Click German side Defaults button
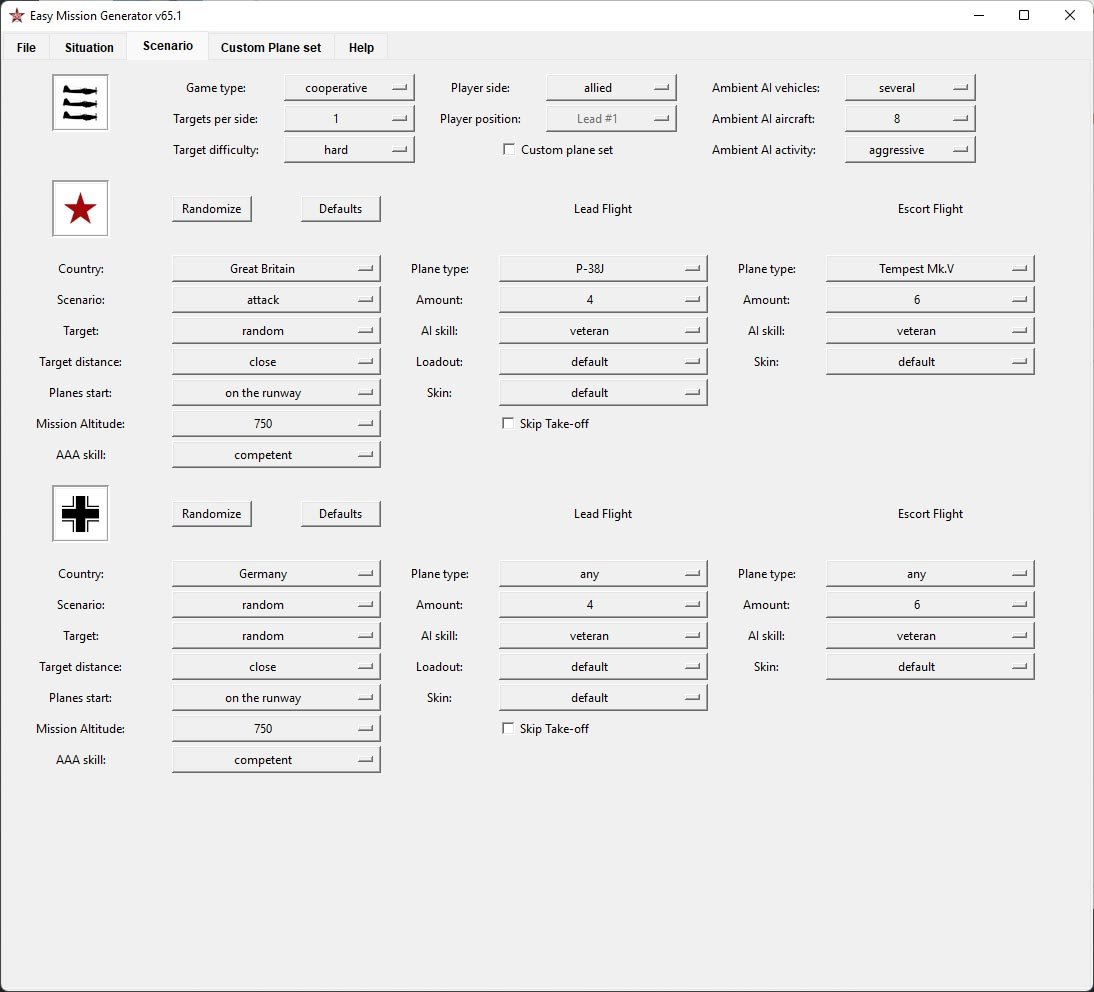 [x=340, y=513]
